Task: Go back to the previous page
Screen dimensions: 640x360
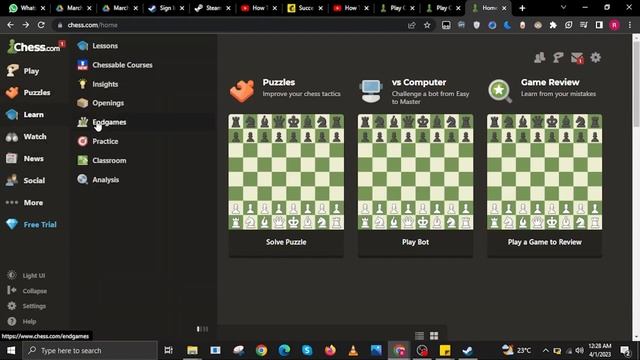Action: click(x=10, y=25)
